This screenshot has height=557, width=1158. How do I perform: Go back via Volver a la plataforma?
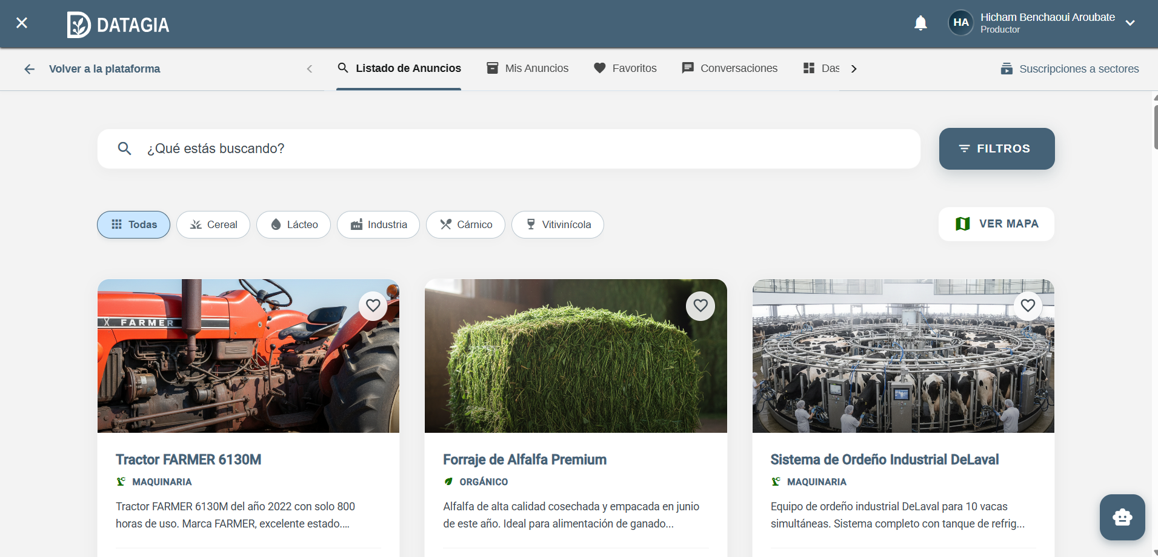click(x=104, y=69)
